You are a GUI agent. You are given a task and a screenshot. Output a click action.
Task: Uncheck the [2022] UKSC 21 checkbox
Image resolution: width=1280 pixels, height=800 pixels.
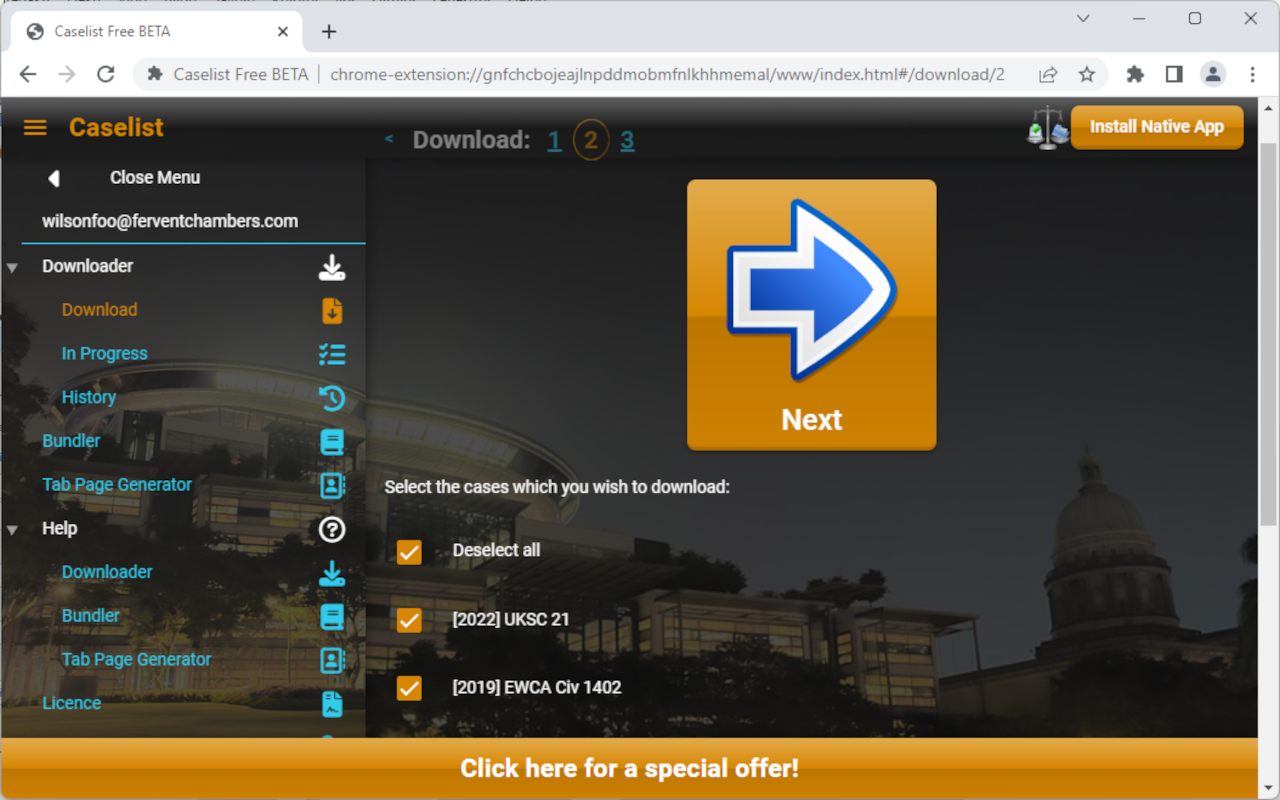[x=409, y=620]
